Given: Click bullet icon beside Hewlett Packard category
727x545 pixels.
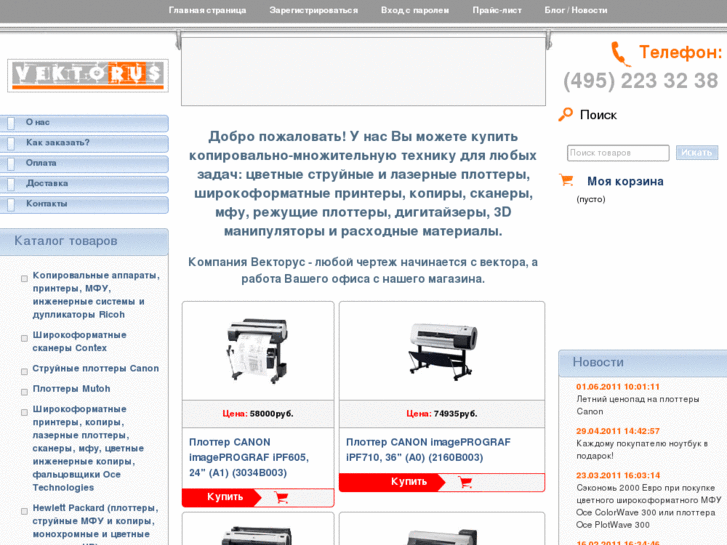Looking at the screenshot, I should 24,511.
